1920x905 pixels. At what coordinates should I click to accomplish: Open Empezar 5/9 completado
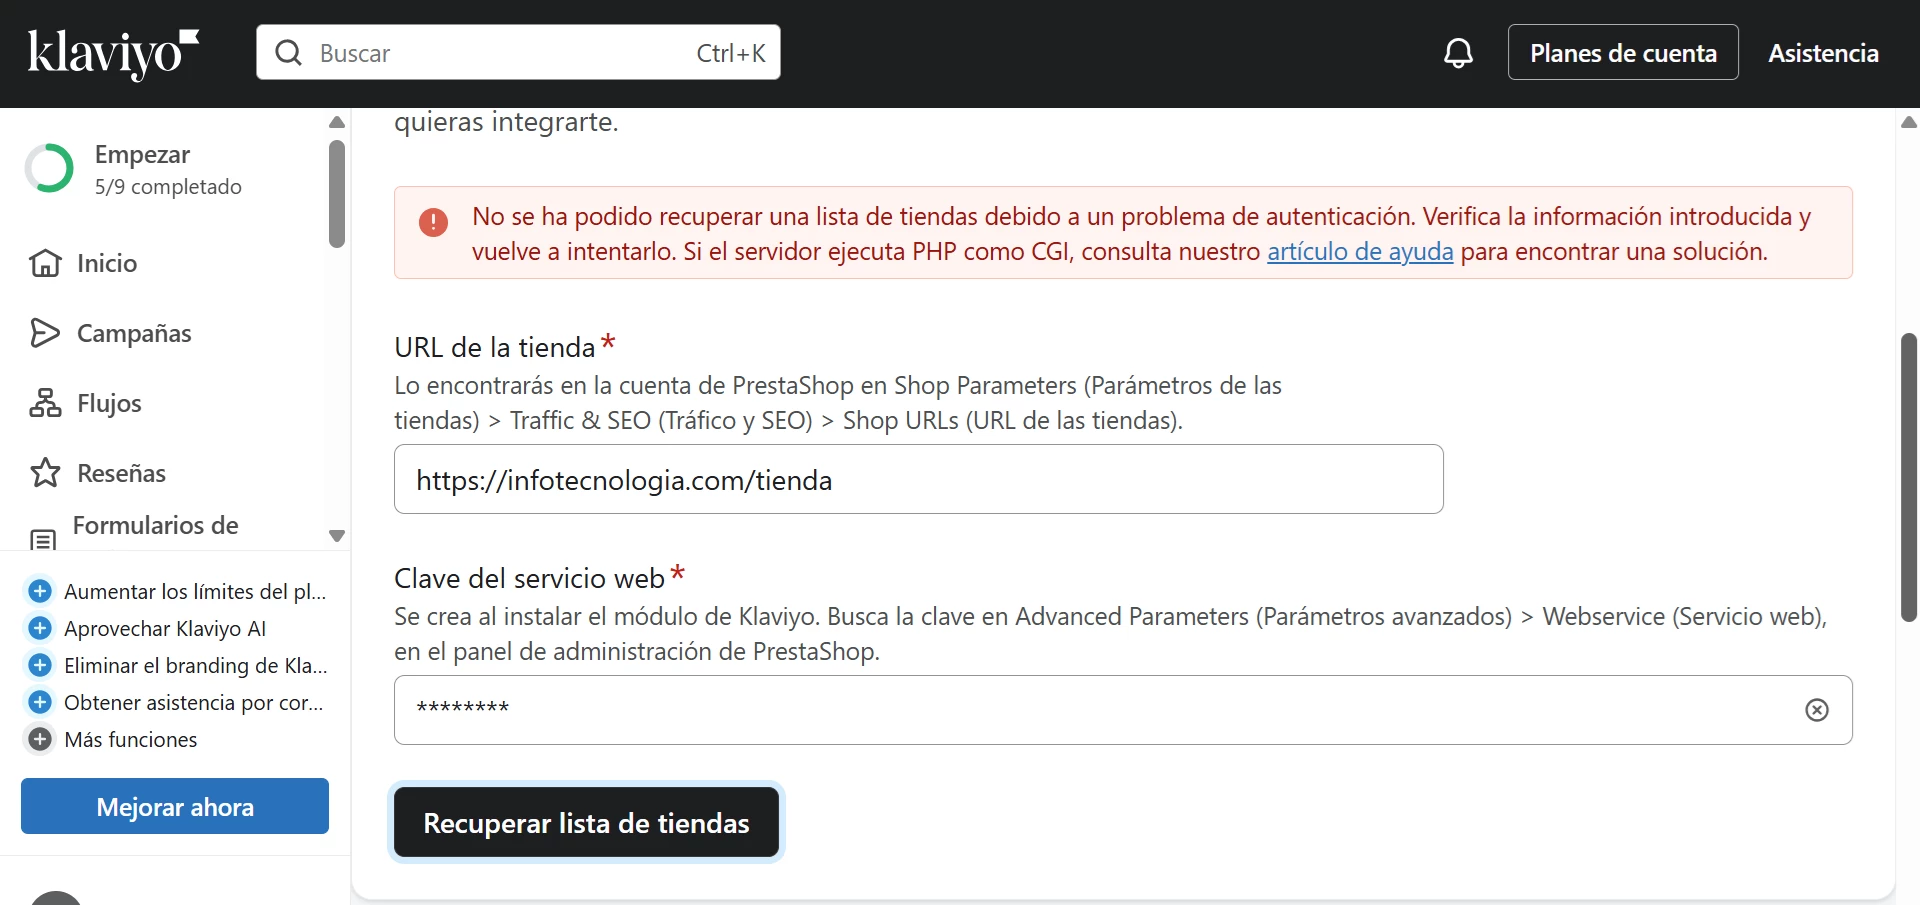(x=168, y=169)
